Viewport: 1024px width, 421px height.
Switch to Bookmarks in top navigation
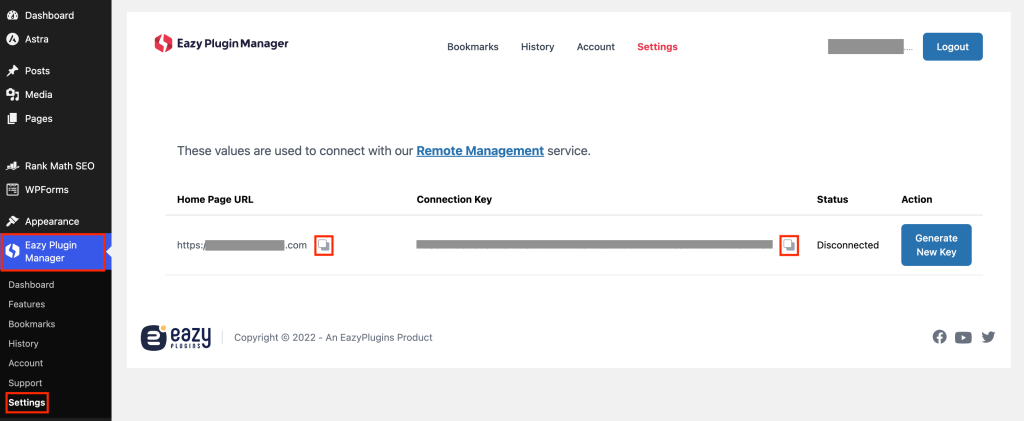coord(473,47)
